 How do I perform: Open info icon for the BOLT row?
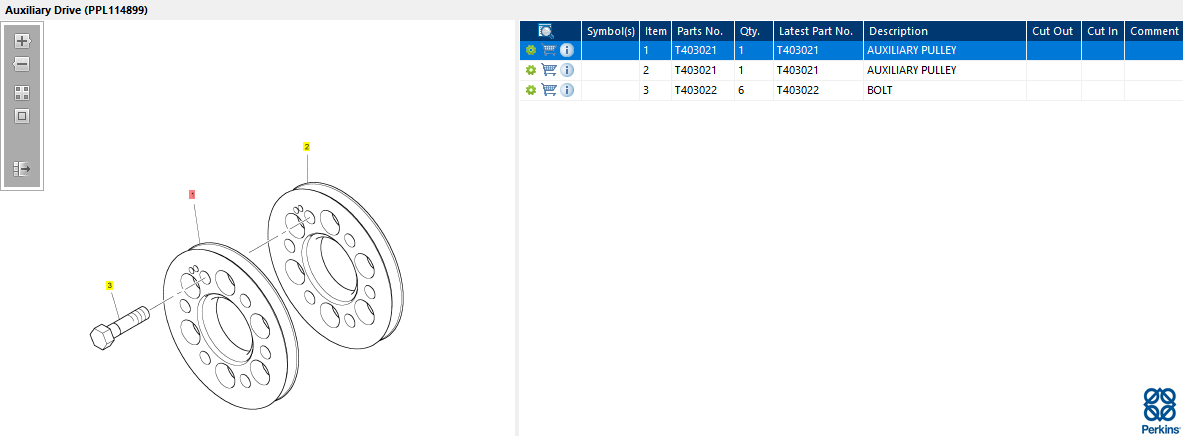(x=567, y=90)
